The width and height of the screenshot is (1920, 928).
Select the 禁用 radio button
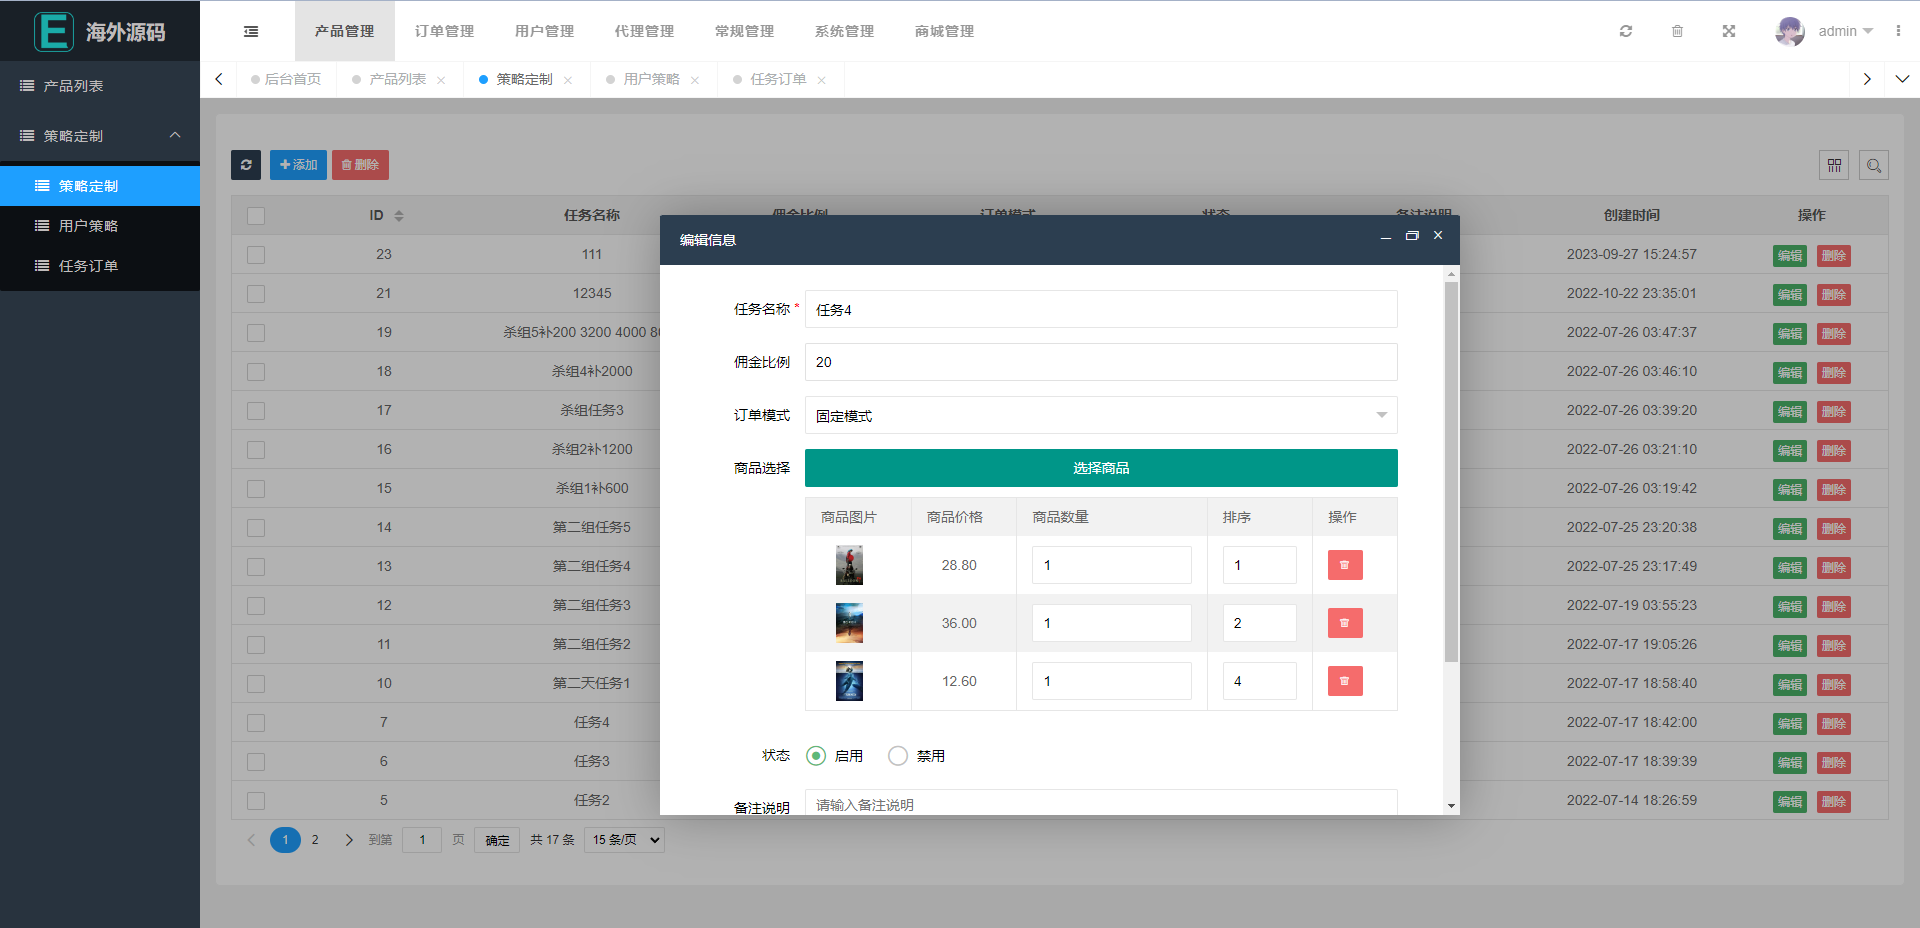[x=897, y=756]
